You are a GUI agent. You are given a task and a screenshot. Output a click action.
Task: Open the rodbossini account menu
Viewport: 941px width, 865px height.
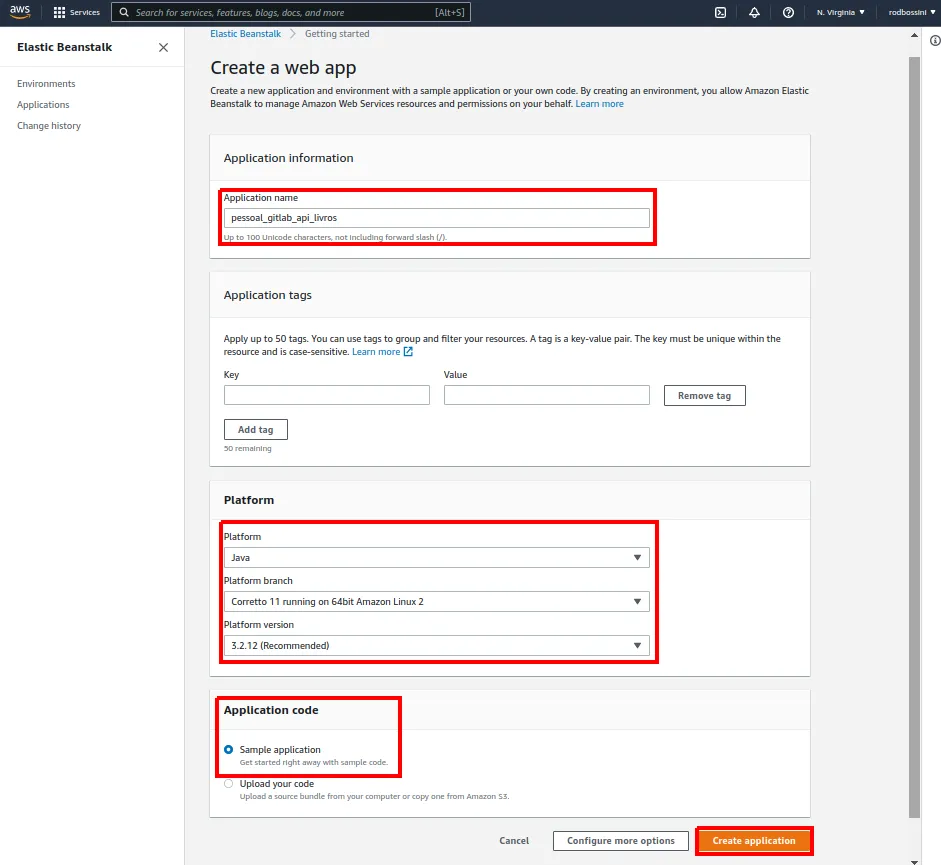click(911, 12)
